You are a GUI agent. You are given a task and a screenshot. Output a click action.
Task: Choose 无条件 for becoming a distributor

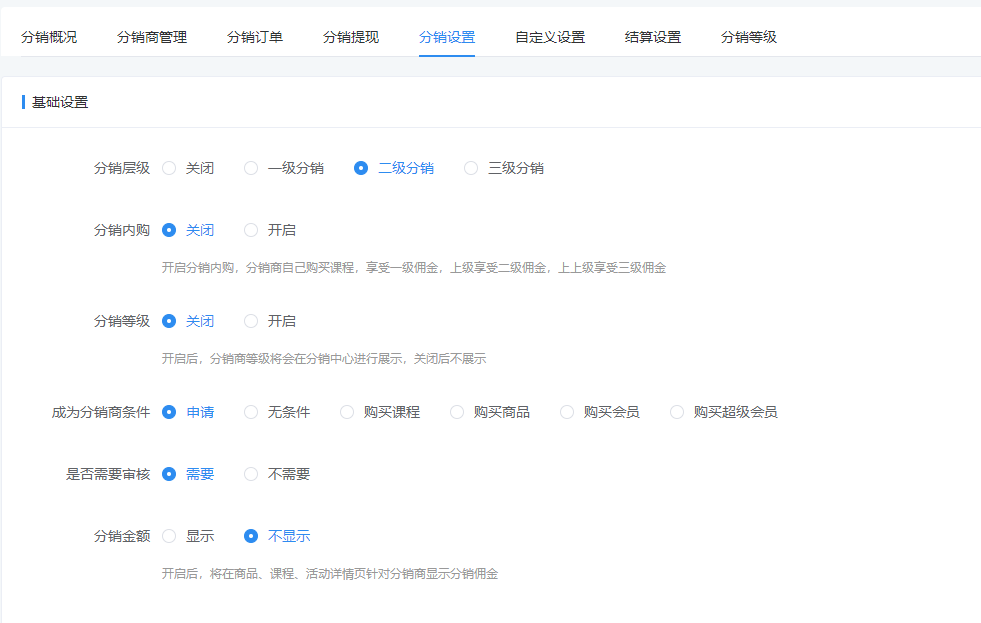pyautogui.click(x=277, y=412)
